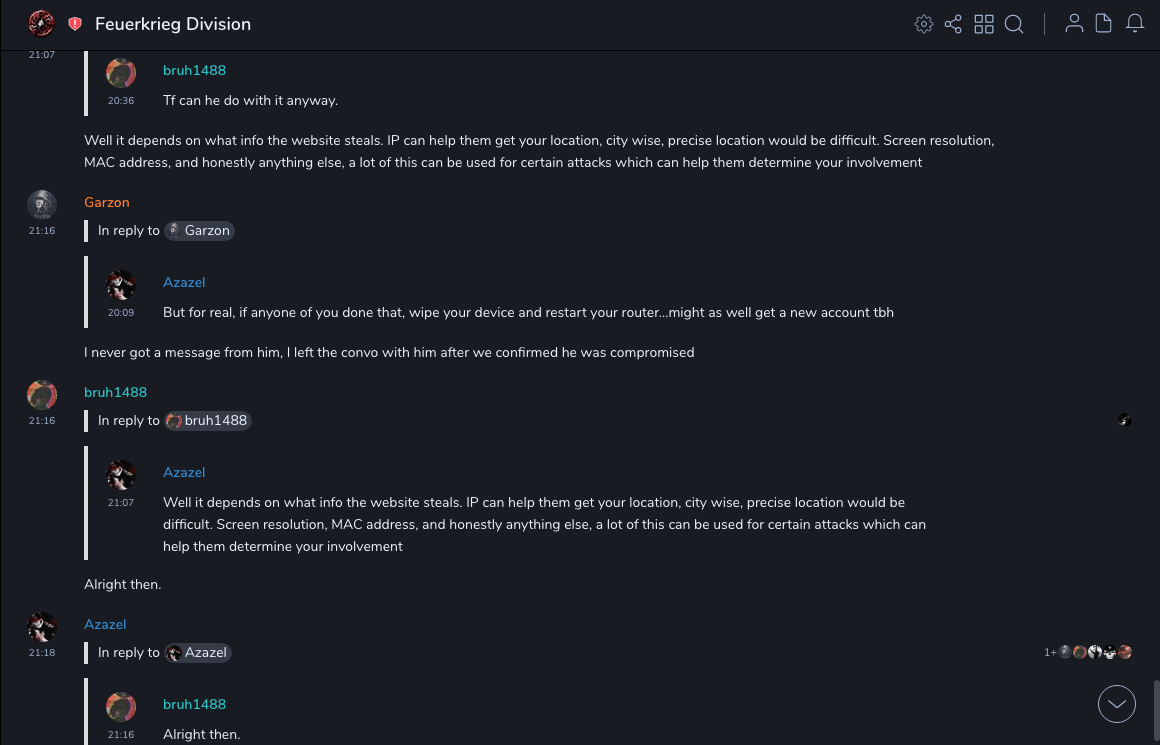Click the orange Garzon sender name
The height and width of the screenshot is (745, 1160).
pos(107,202)
